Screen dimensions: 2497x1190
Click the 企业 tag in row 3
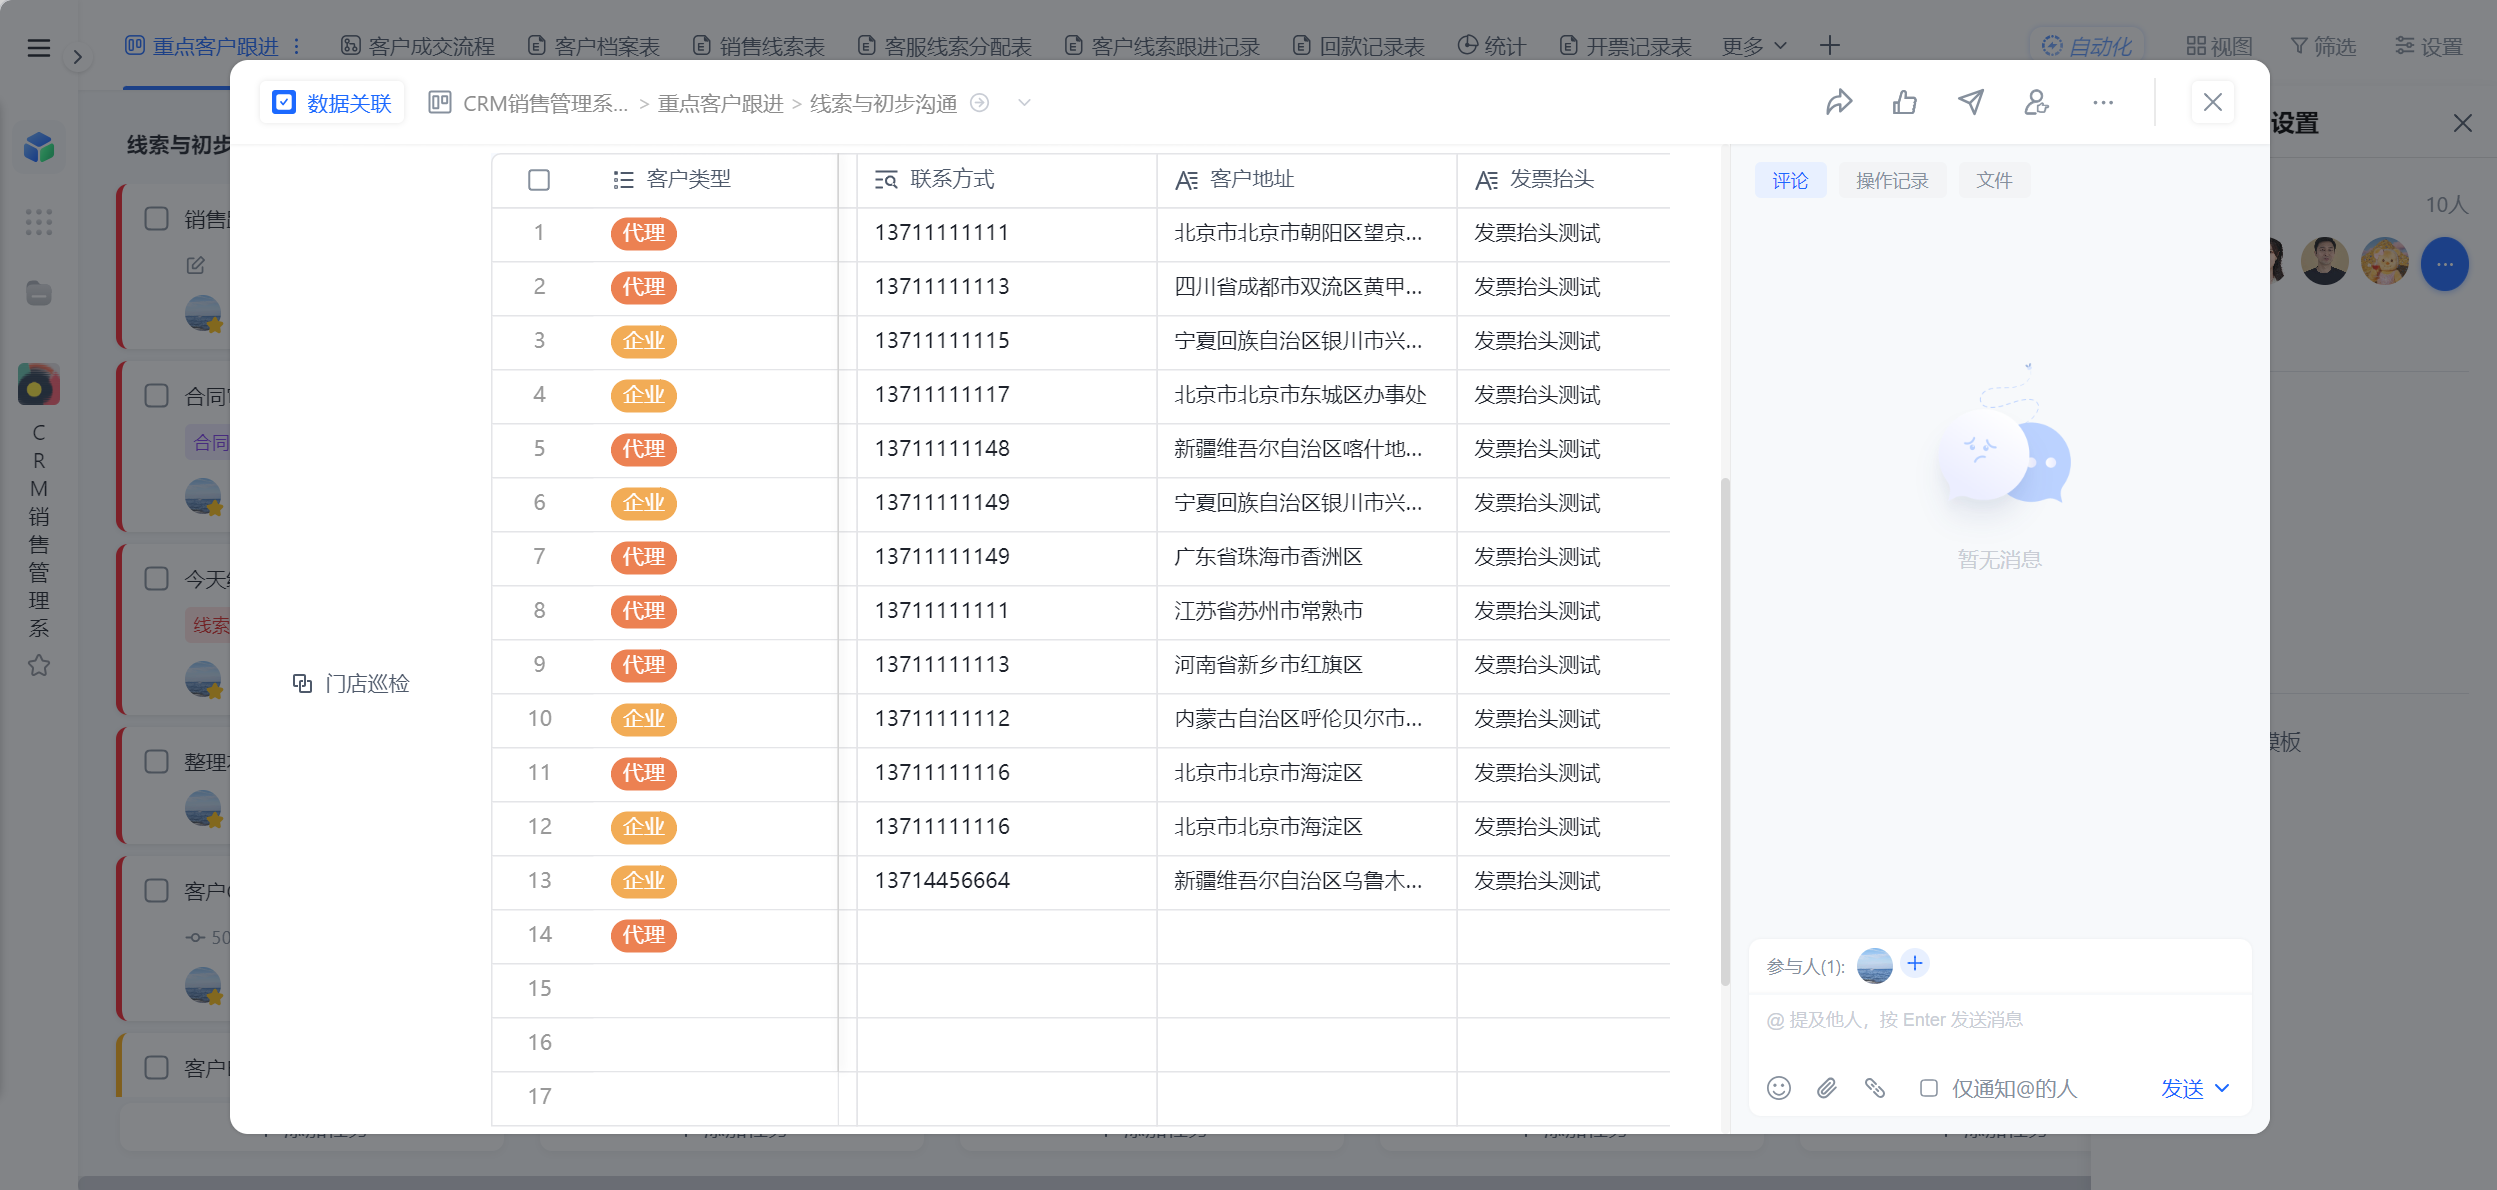click(643, 341)
